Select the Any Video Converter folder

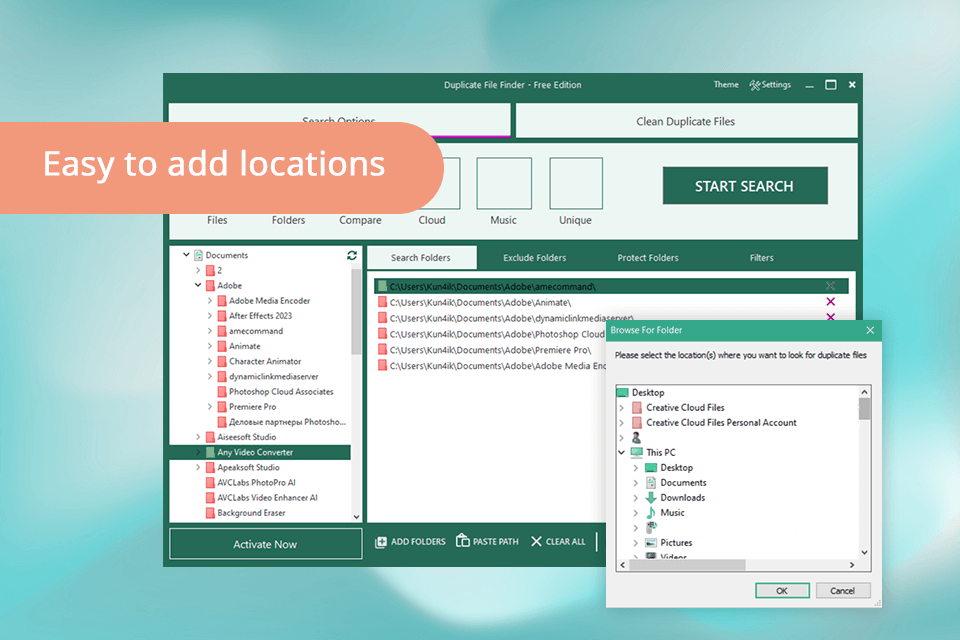tap(260, 452)
